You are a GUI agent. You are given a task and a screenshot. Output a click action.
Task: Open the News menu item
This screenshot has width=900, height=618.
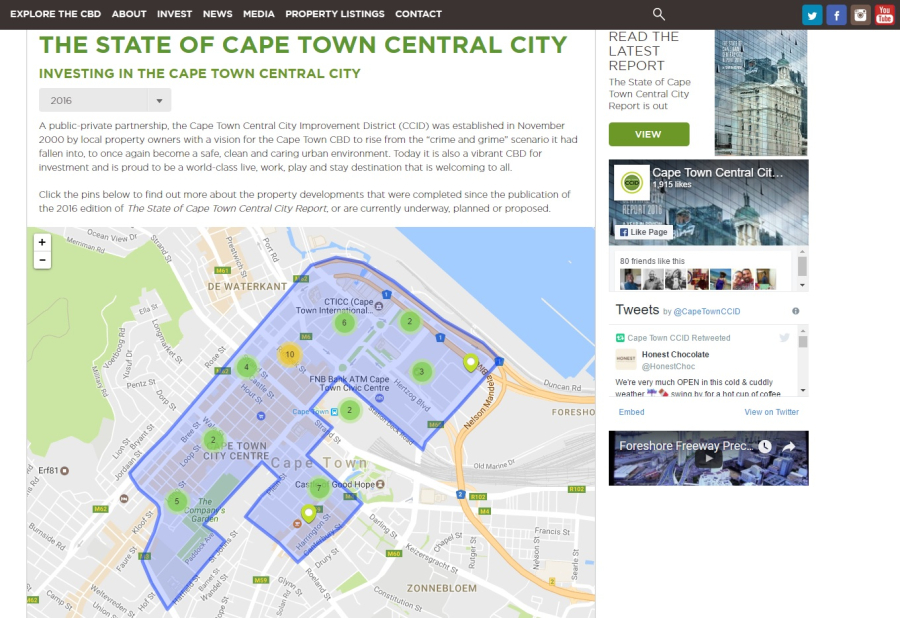[x=218, y=14]
